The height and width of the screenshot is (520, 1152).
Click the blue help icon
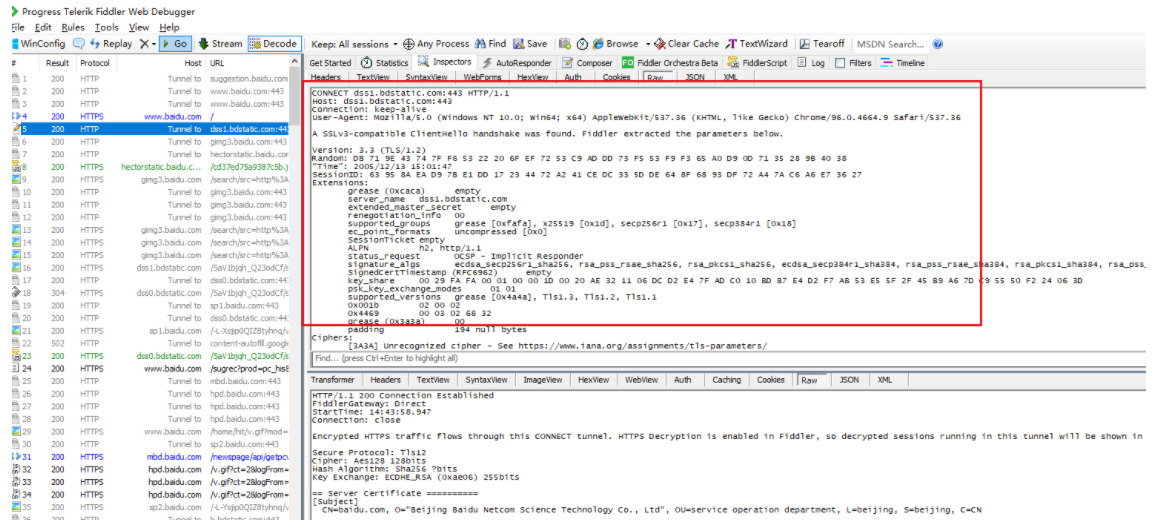[x=937, y=44]
